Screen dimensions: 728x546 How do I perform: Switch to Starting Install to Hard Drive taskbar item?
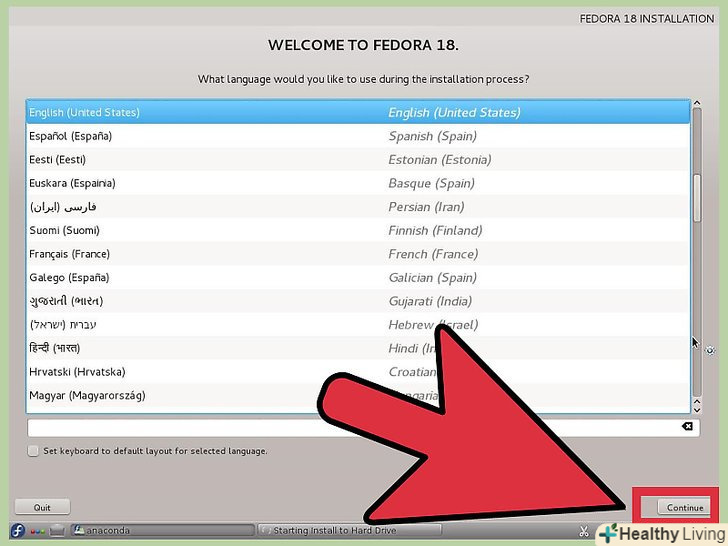click(350, 530)
